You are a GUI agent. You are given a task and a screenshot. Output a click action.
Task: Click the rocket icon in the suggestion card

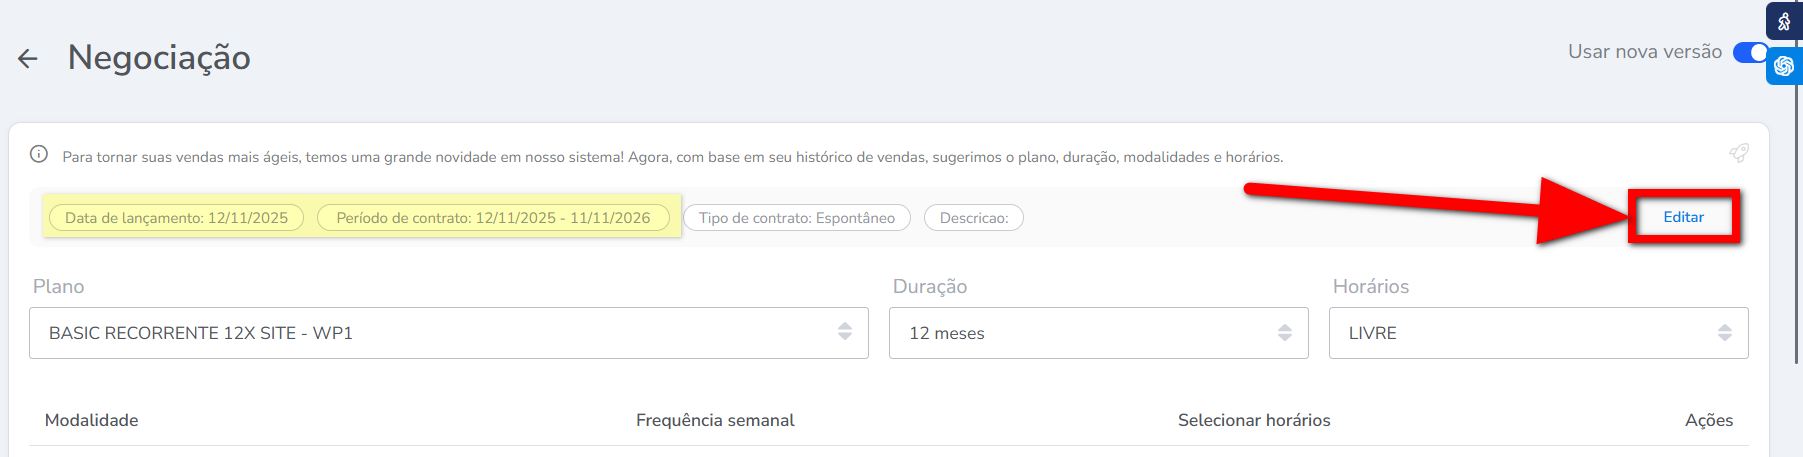pos(1739,153)
